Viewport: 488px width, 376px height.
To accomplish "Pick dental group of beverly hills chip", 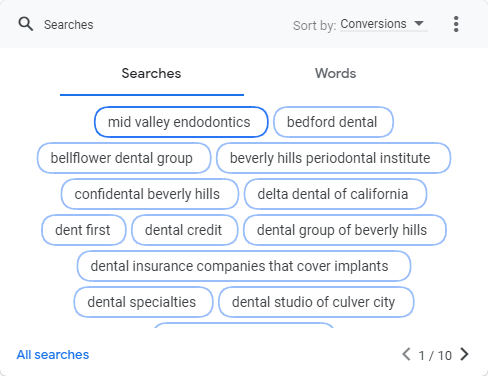I will pos(345,230).
